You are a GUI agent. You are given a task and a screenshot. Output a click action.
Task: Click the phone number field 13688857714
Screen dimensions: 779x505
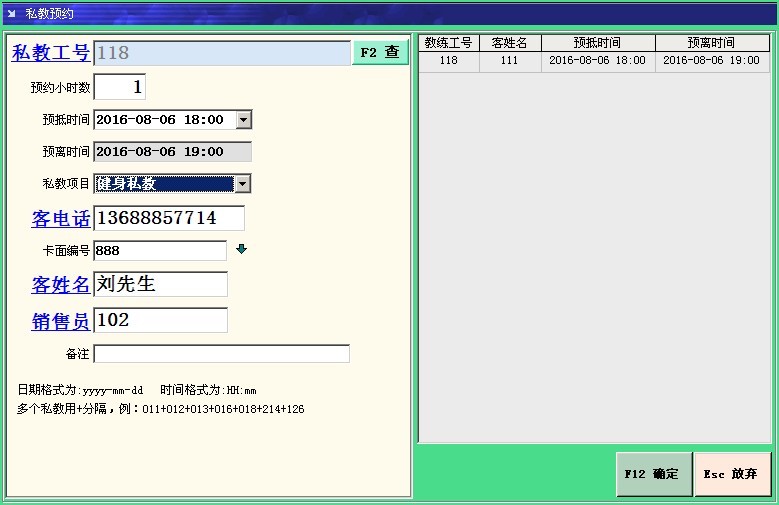(169, 218)
